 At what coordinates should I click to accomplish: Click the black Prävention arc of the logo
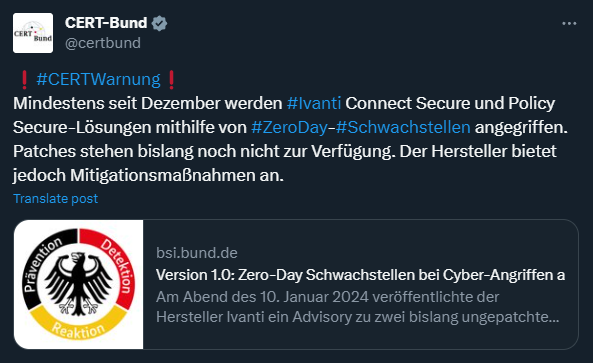(42, 261)
